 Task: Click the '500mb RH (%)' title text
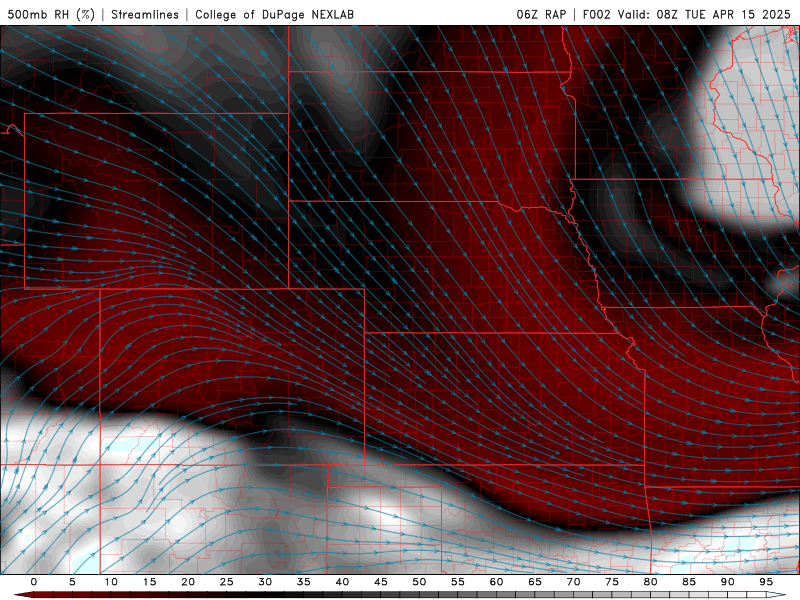click(x=51, y=14)
